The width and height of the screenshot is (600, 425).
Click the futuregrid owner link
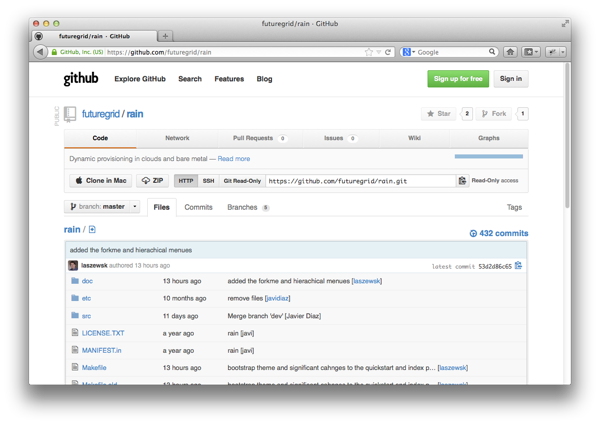click(101, 114)
